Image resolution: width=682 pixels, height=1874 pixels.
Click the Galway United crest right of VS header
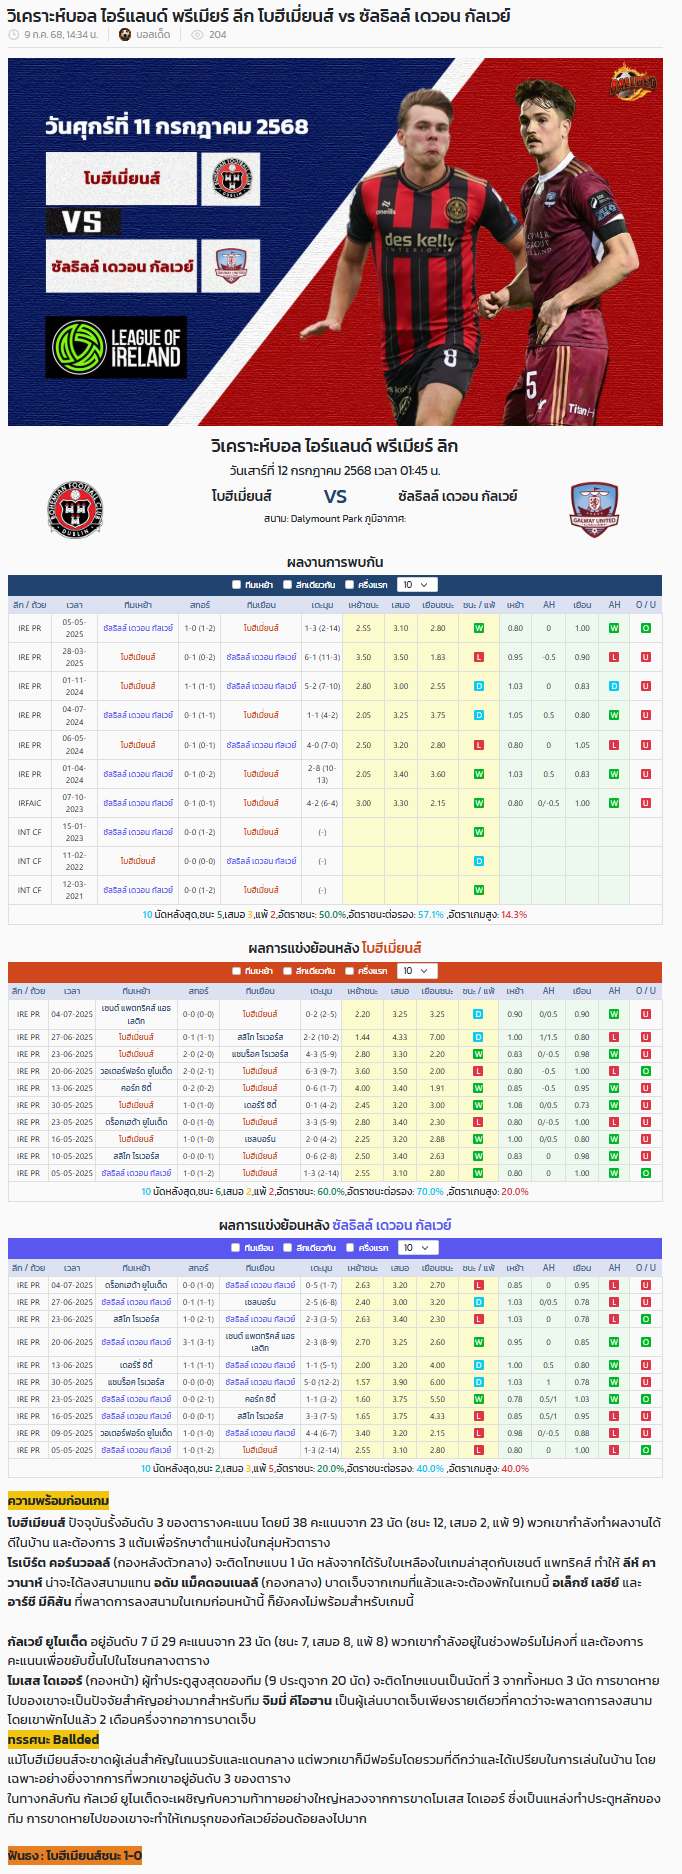tap(594, 510)
